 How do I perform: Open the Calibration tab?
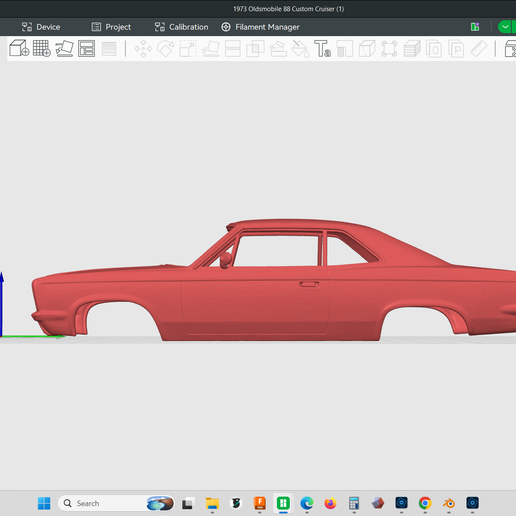(181, 27)
